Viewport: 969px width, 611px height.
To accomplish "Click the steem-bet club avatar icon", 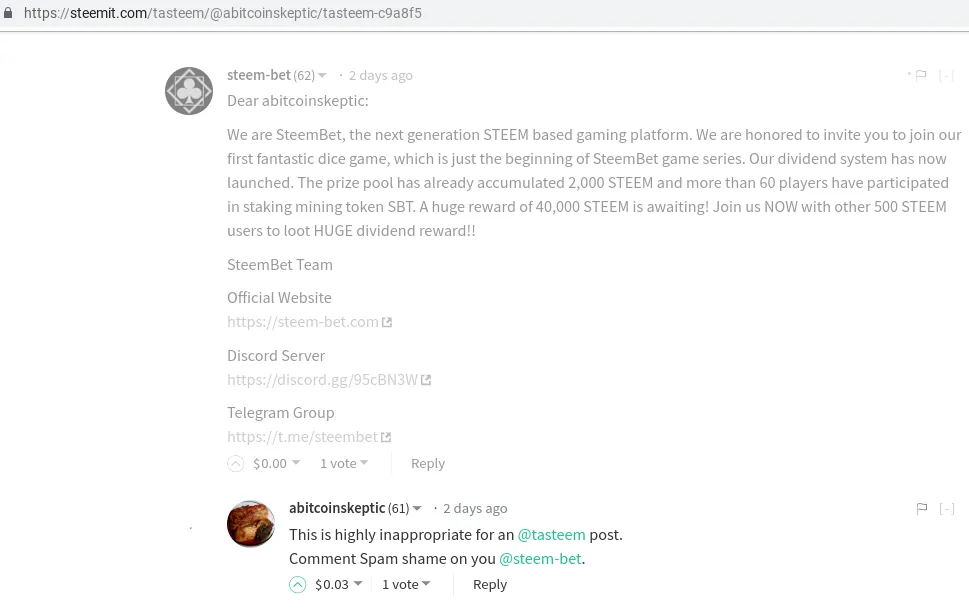I will (189, 91).
